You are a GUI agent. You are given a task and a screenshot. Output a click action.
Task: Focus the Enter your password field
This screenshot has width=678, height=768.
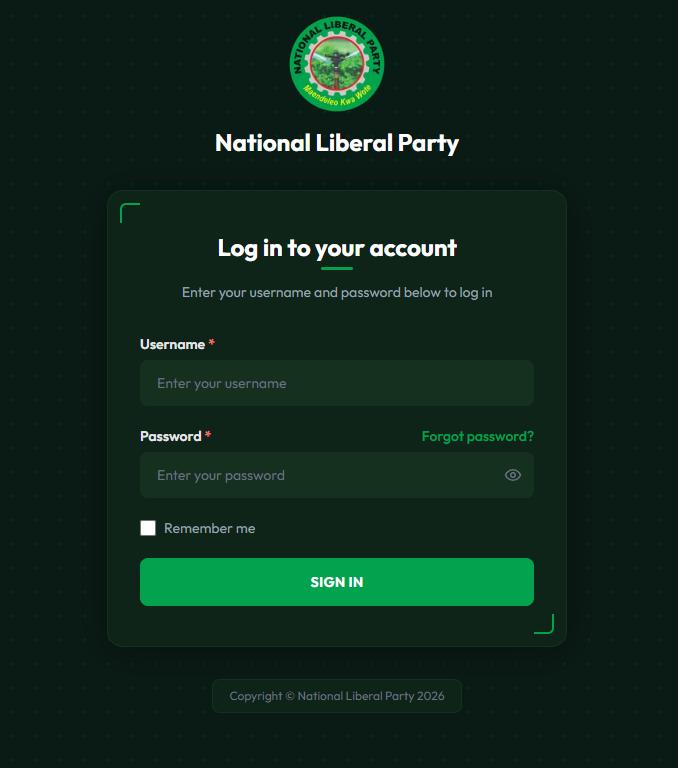[320, 475]
